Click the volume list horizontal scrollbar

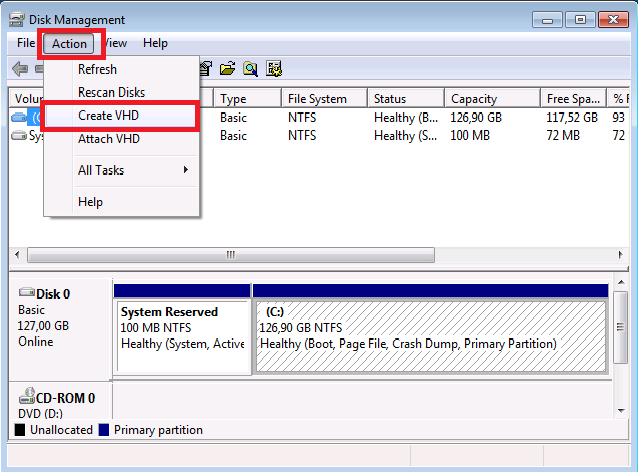(x=230, y=255)
